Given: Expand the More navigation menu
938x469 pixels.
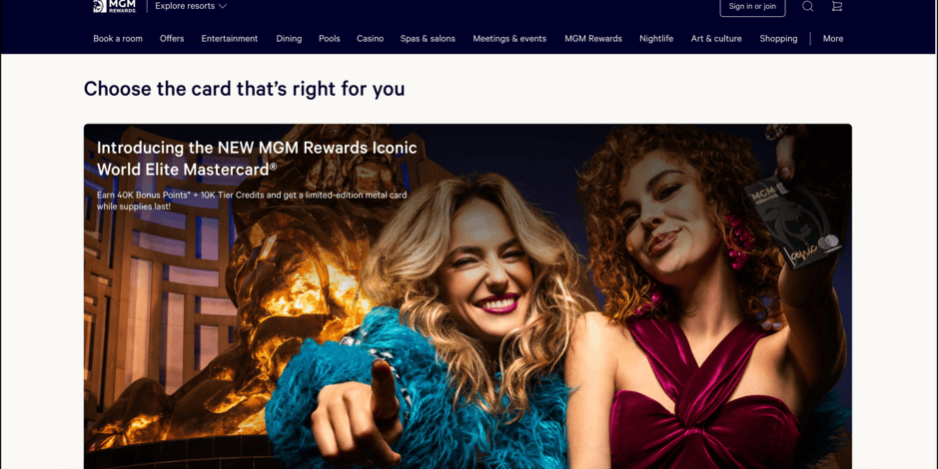Looking at the screenshot, I should point(833,38).
